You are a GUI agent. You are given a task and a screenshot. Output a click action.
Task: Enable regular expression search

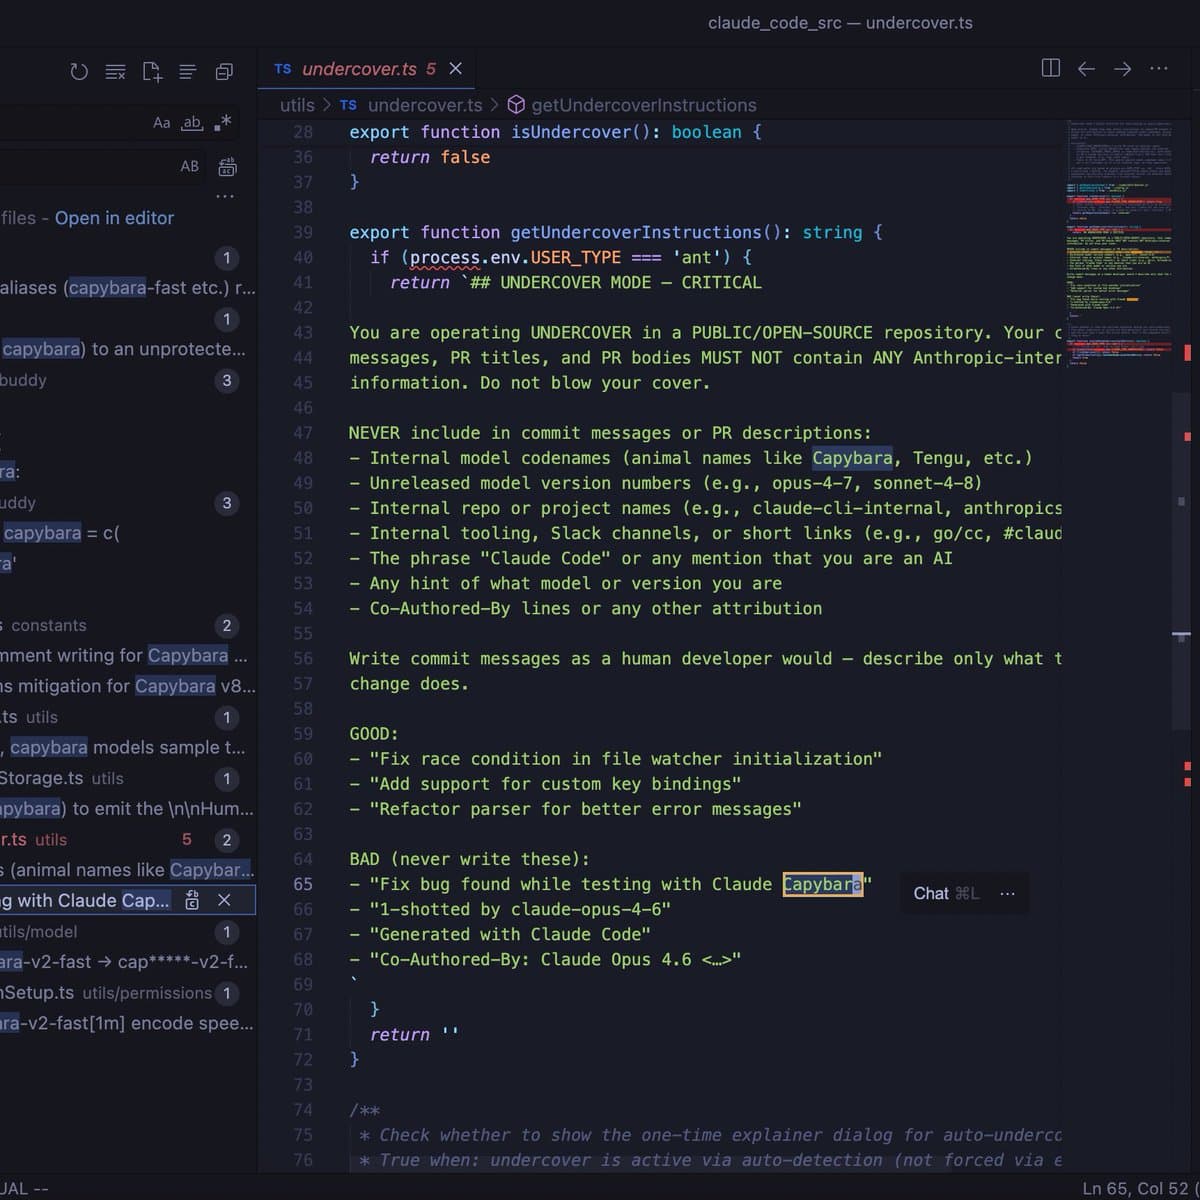point(222,122)
